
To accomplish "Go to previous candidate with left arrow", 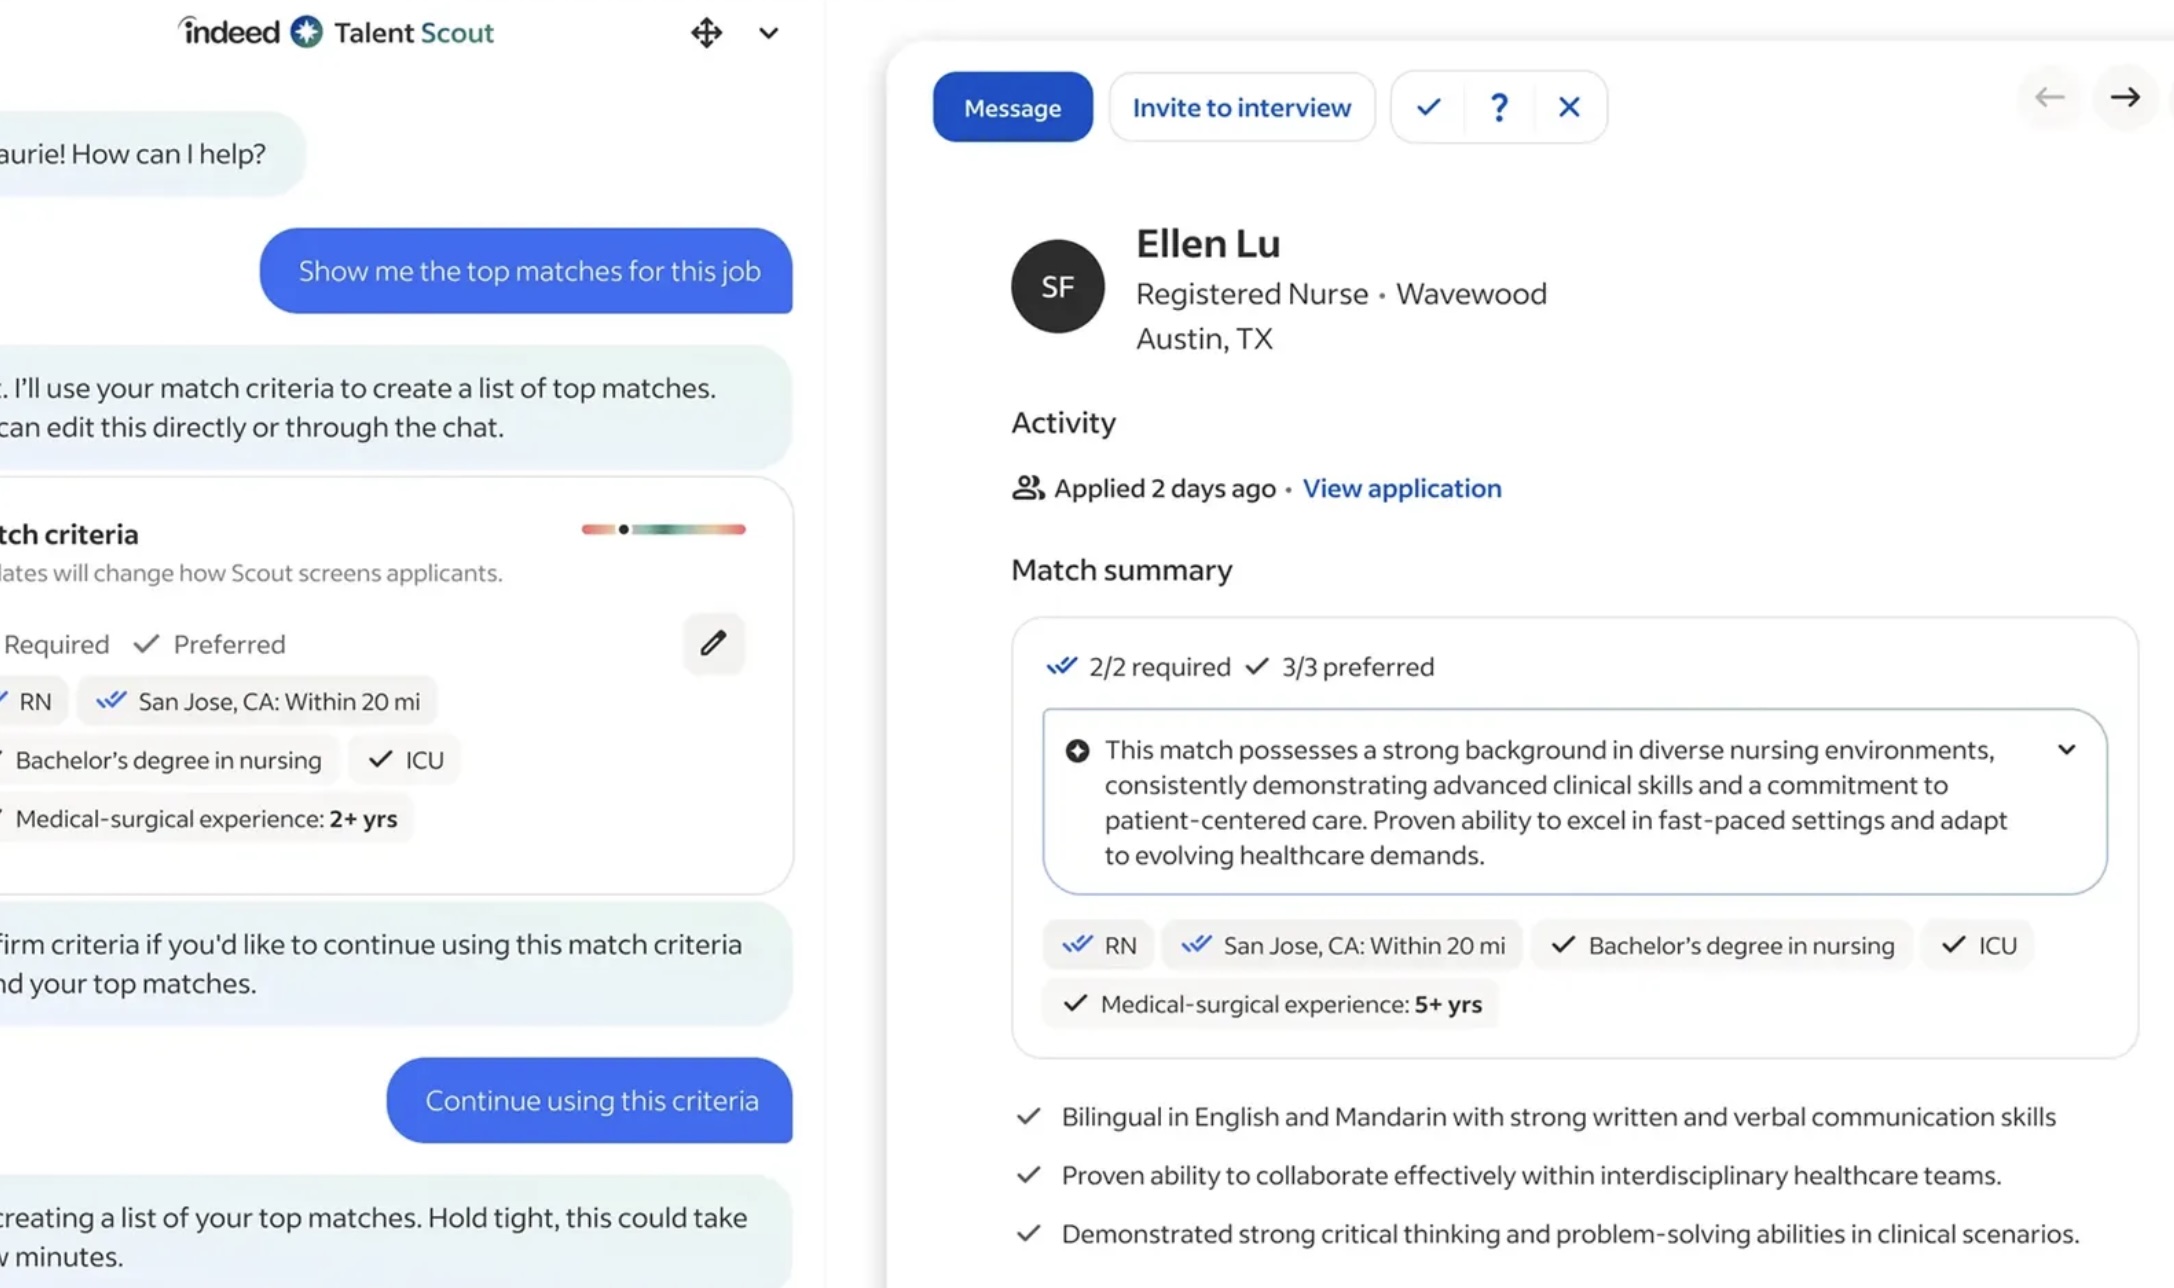I will [2049, 97].
